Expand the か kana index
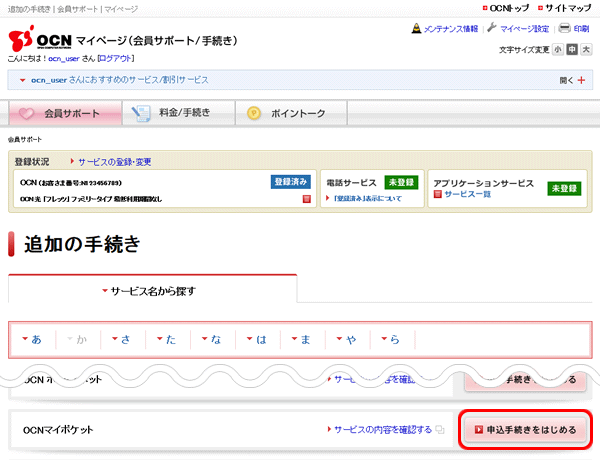This screenshot has height=460, width=600. [77, 339]
